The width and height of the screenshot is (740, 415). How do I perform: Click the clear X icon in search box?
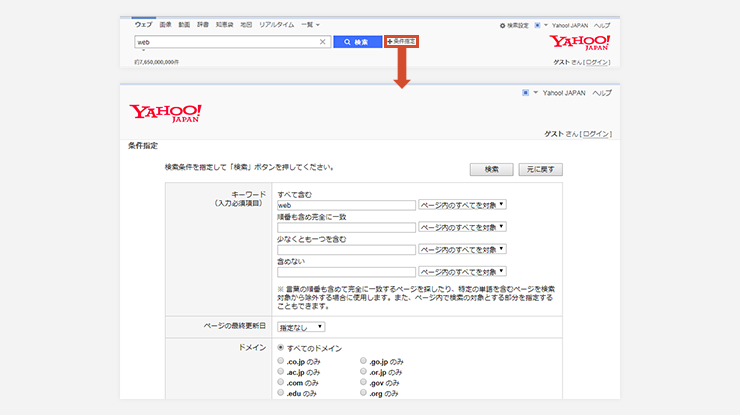coord(323,42)
